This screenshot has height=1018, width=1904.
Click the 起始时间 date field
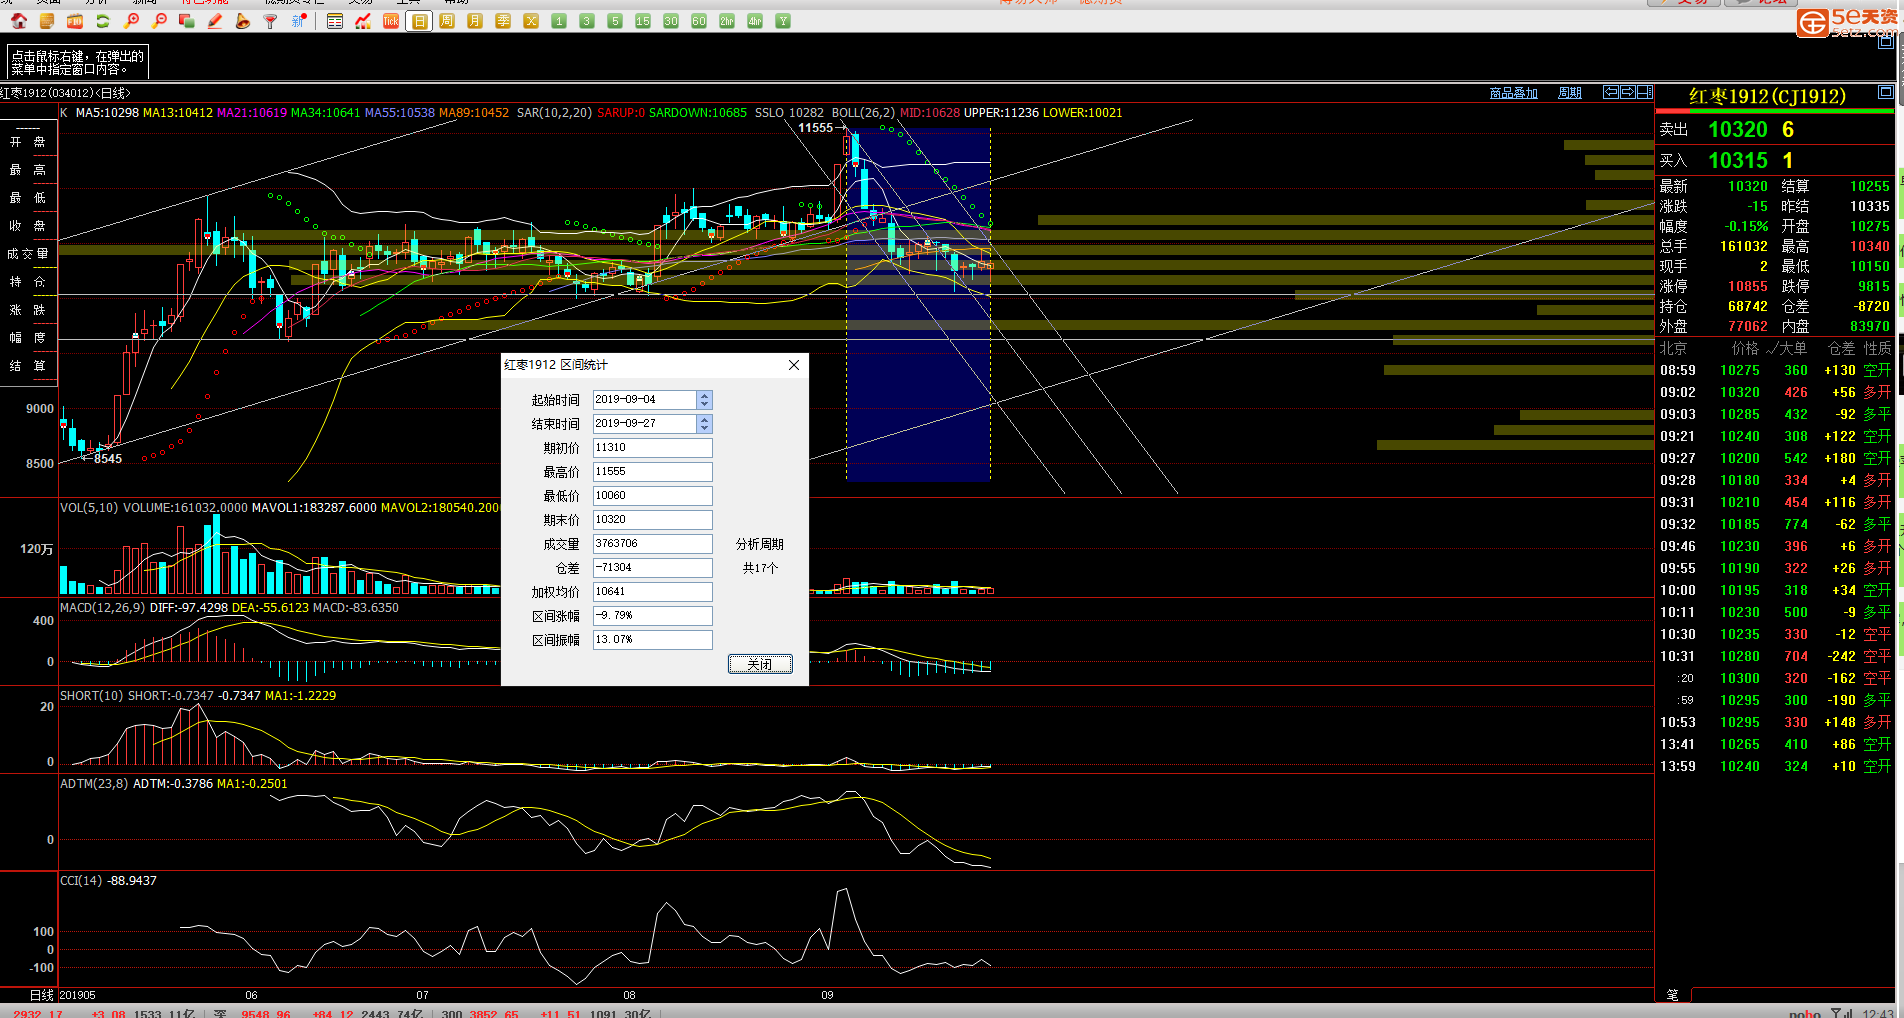645,400
